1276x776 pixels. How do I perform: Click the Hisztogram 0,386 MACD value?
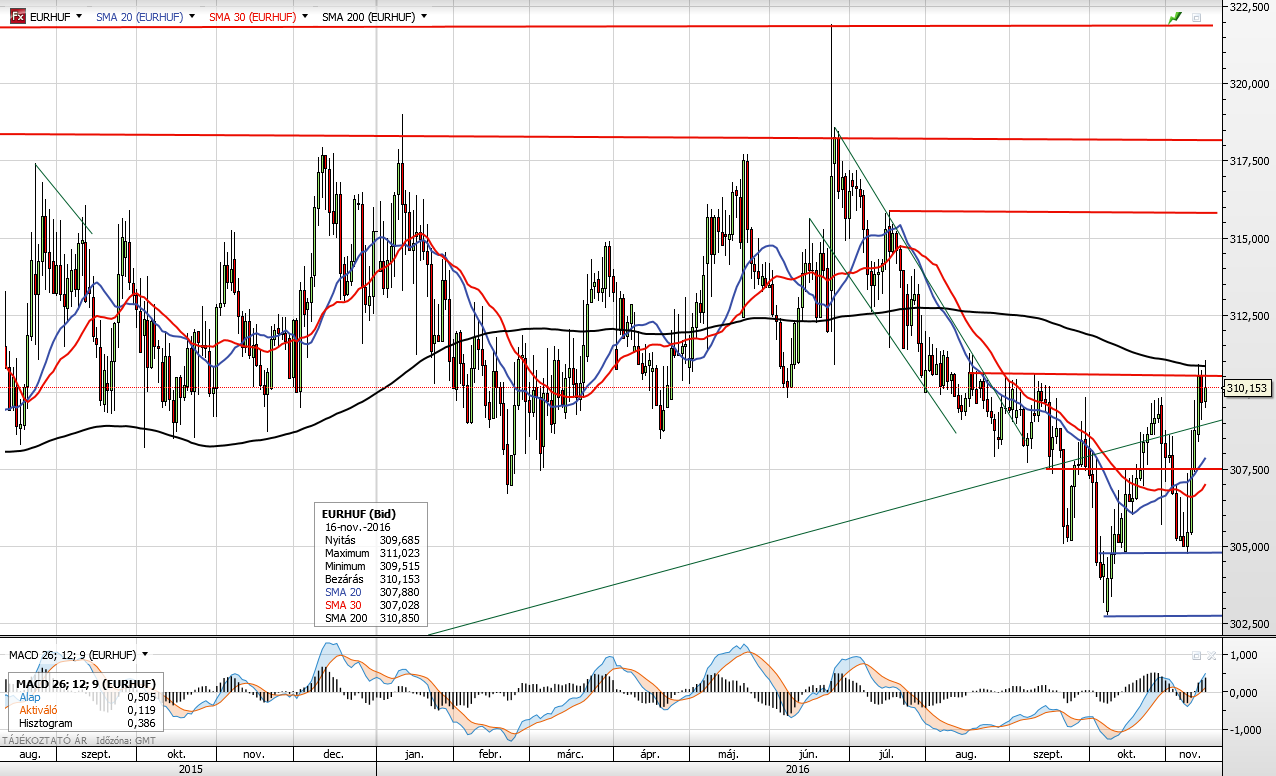pyautogui.click(x=85, y=721)
